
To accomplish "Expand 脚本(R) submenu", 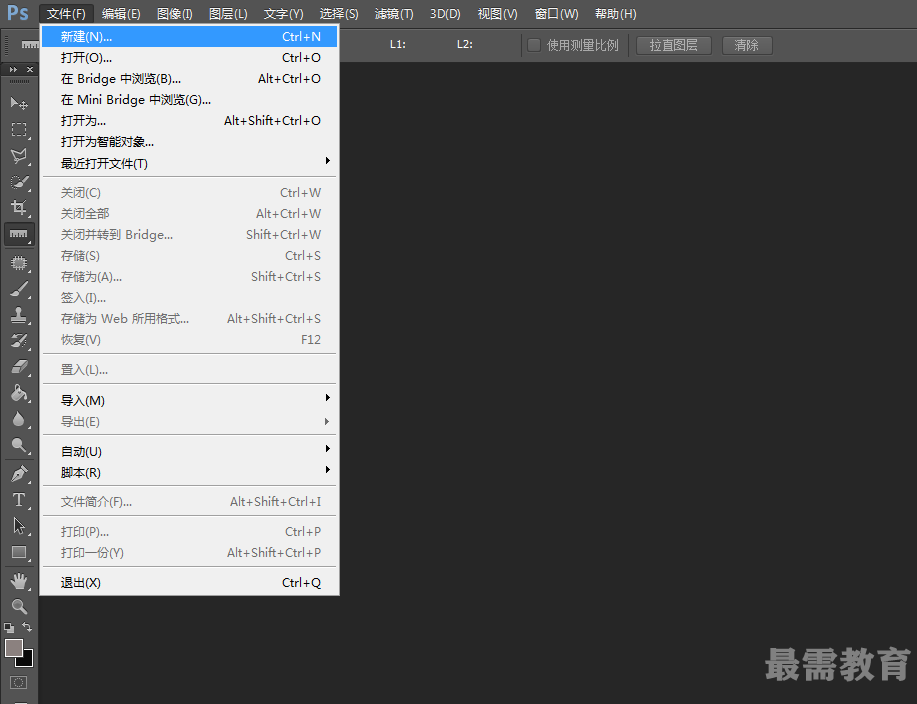I will [189, 472].
